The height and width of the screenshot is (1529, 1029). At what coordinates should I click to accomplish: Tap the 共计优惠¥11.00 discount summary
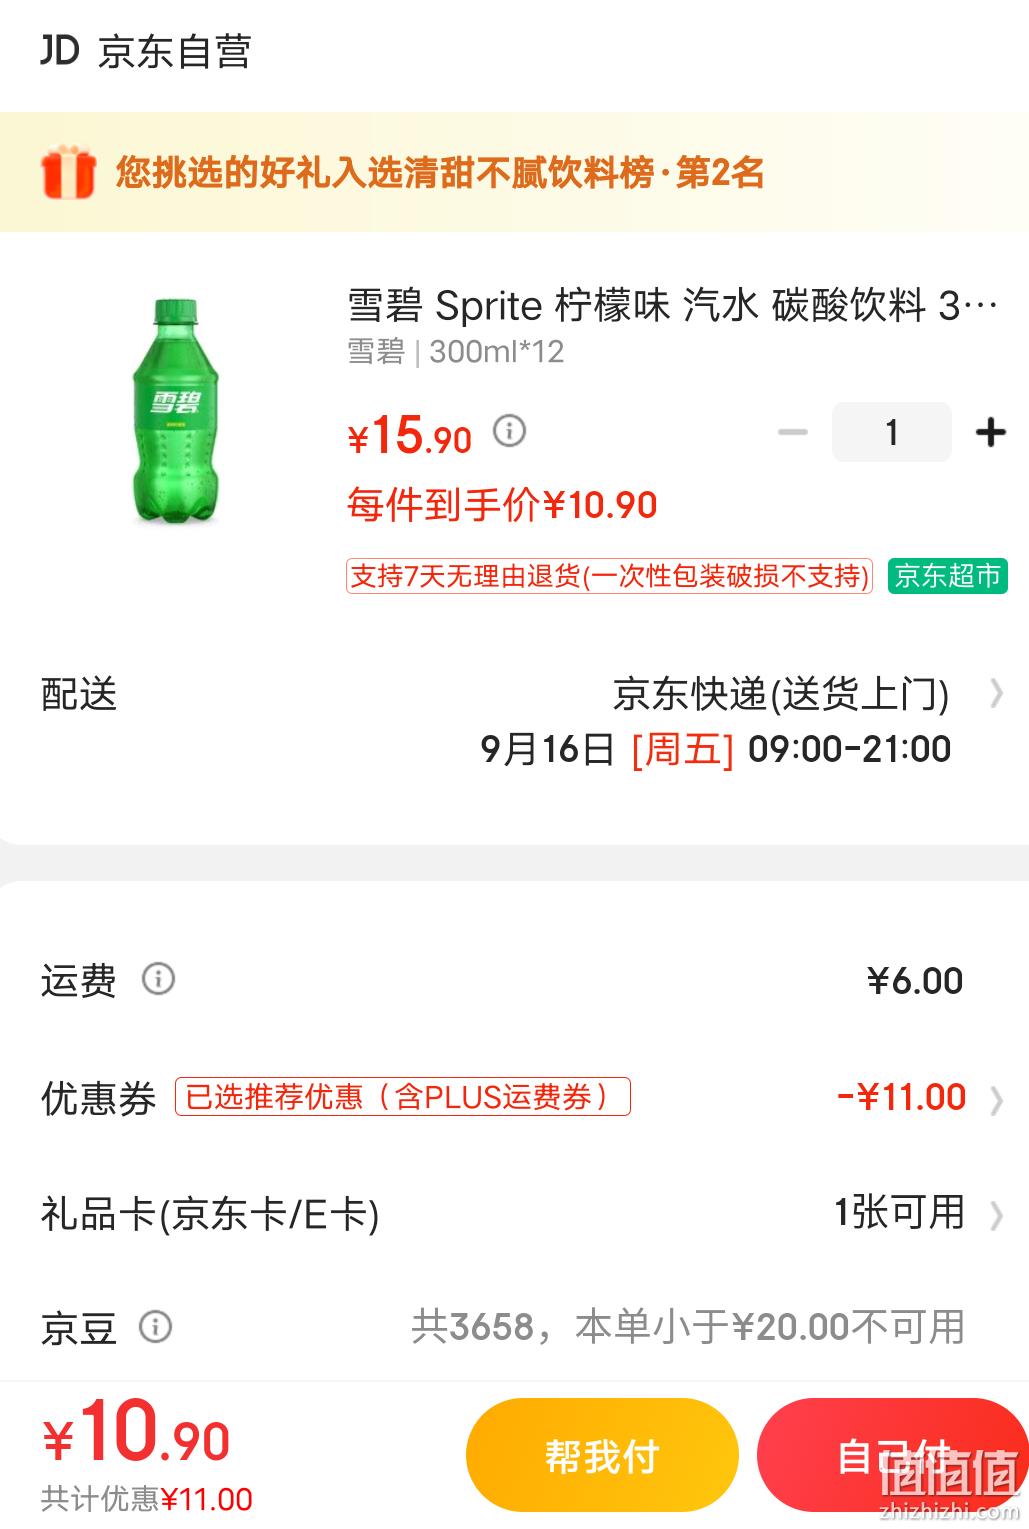[x=147, y=1499]
